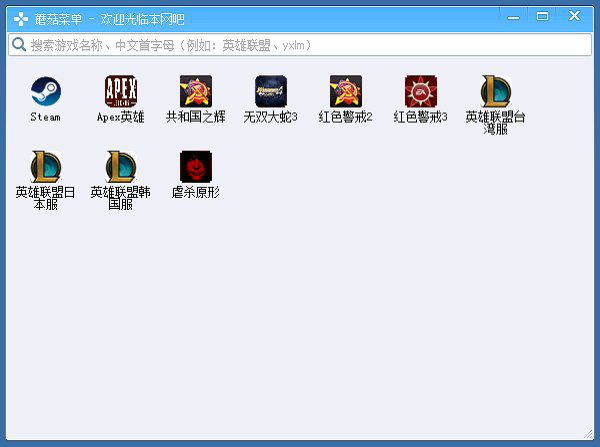The height and width of the screenshot is (447, 600).
Task: Open 红色警戒2 game icon
Action: click(x=346, y=91)
